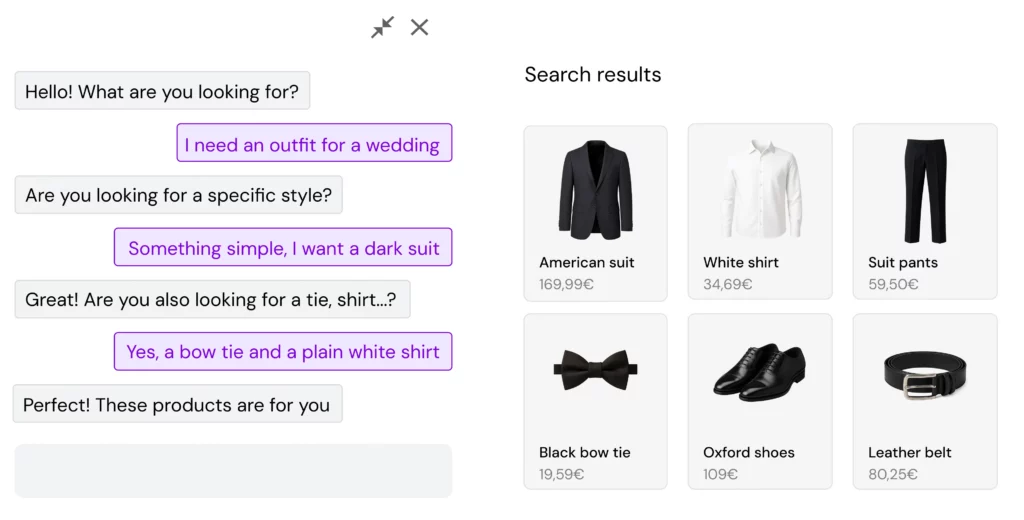Screen dimensions: 1024x520
Task: Select the Oxford shoes product name
Action: (749, 452)
